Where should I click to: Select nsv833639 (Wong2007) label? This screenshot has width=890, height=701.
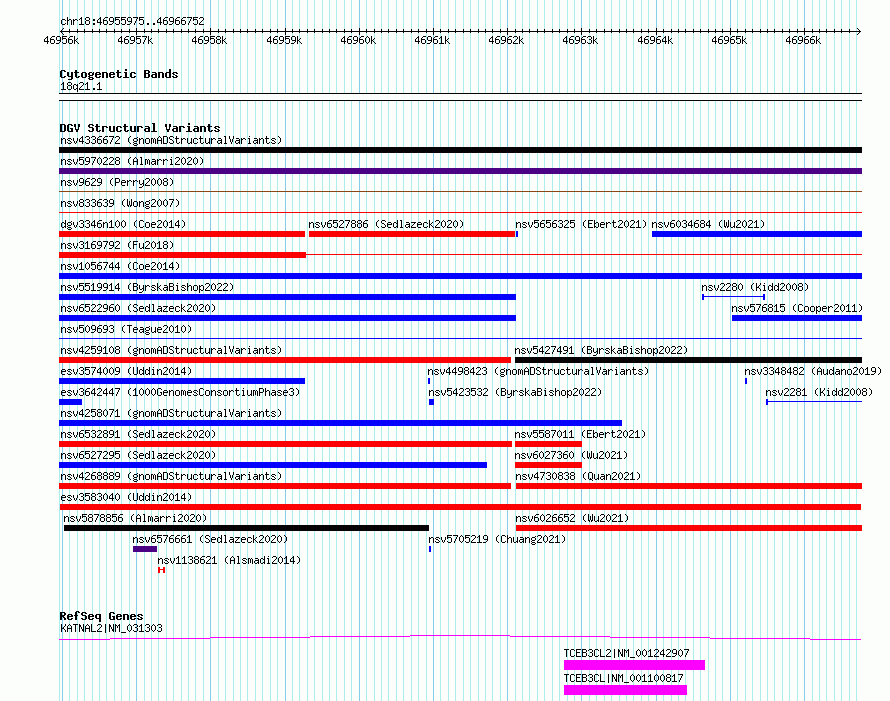pyautogui.click(x=120, y=203)
